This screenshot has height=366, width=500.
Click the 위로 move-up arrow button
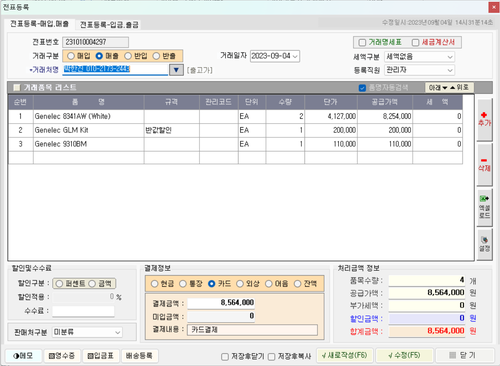coord(460,87)
